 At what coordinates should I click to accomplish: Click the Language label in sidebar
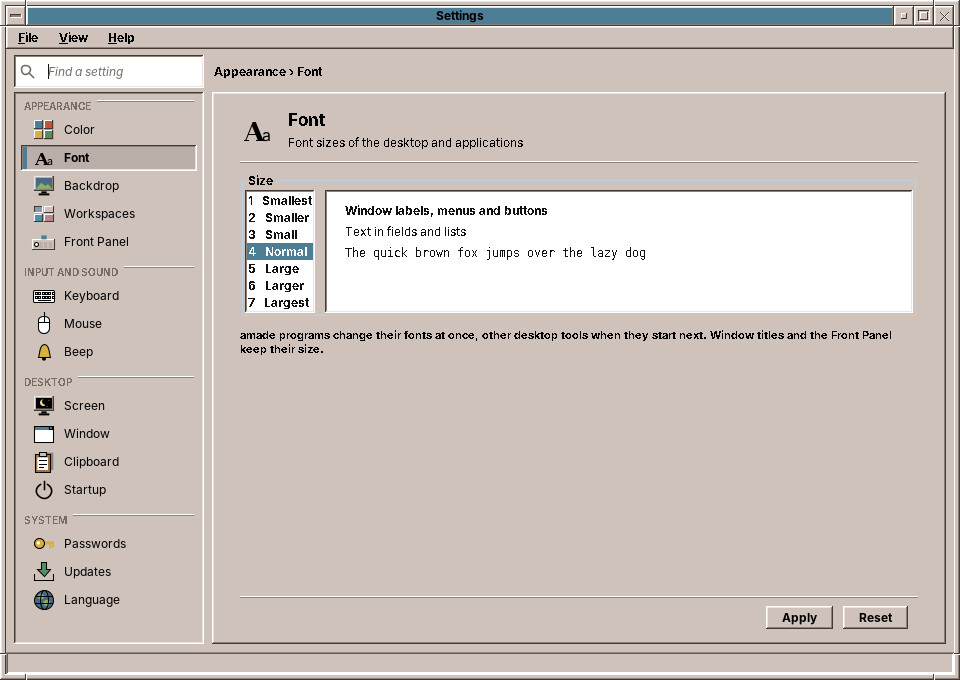click(92, 600)
